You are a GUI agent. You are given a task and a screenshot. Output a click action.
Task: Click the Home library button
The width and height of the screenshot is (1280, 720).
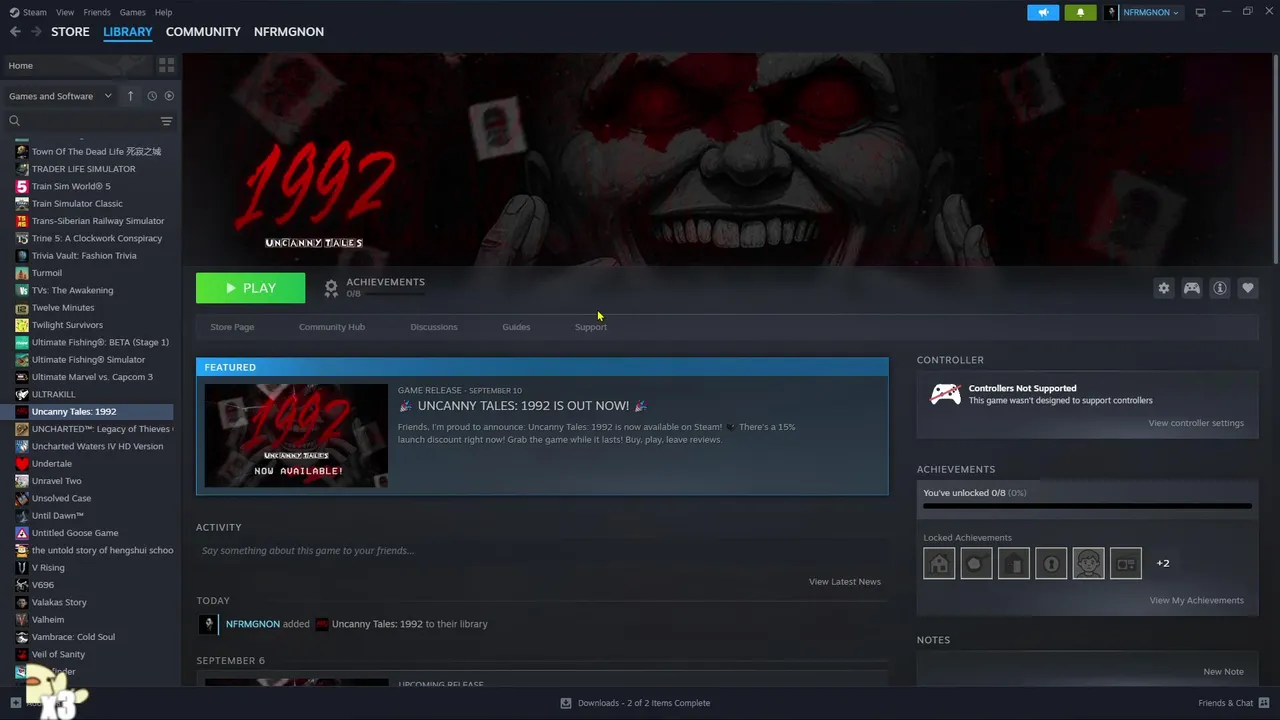pos(77,65)
